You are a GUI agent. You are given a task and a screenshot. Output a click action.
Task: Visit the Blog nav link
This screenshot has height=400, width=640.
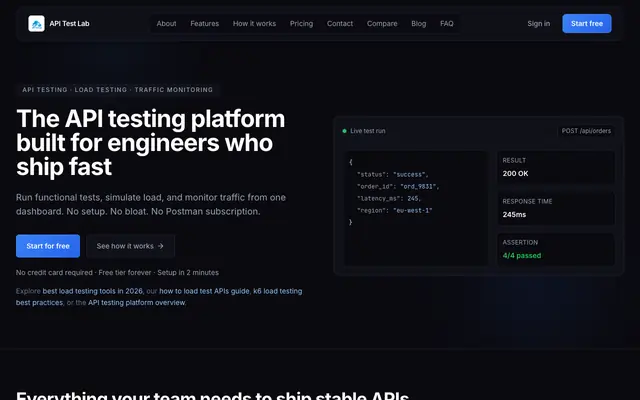418,24
